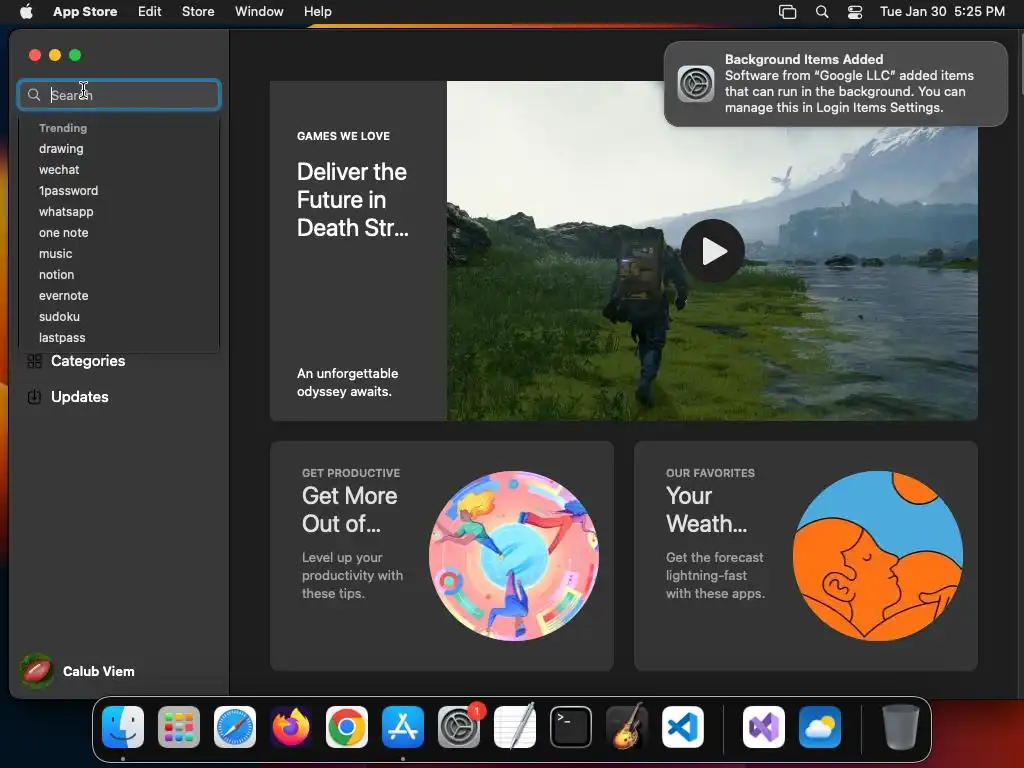Viewport: 1024px width, 768px height.
Task: Click the date and time in menu bar
Action: pos(942,12)
